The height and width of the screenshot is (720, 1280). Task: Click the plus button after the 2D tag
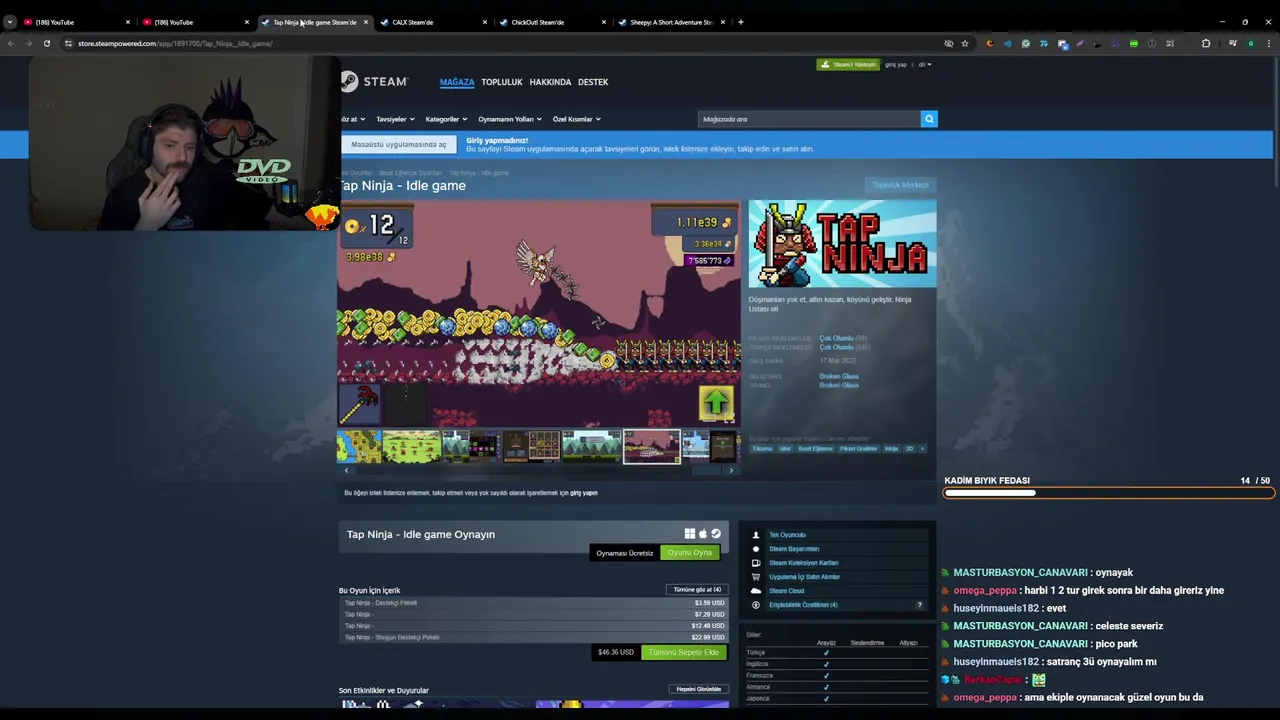[x=922, y=449]
